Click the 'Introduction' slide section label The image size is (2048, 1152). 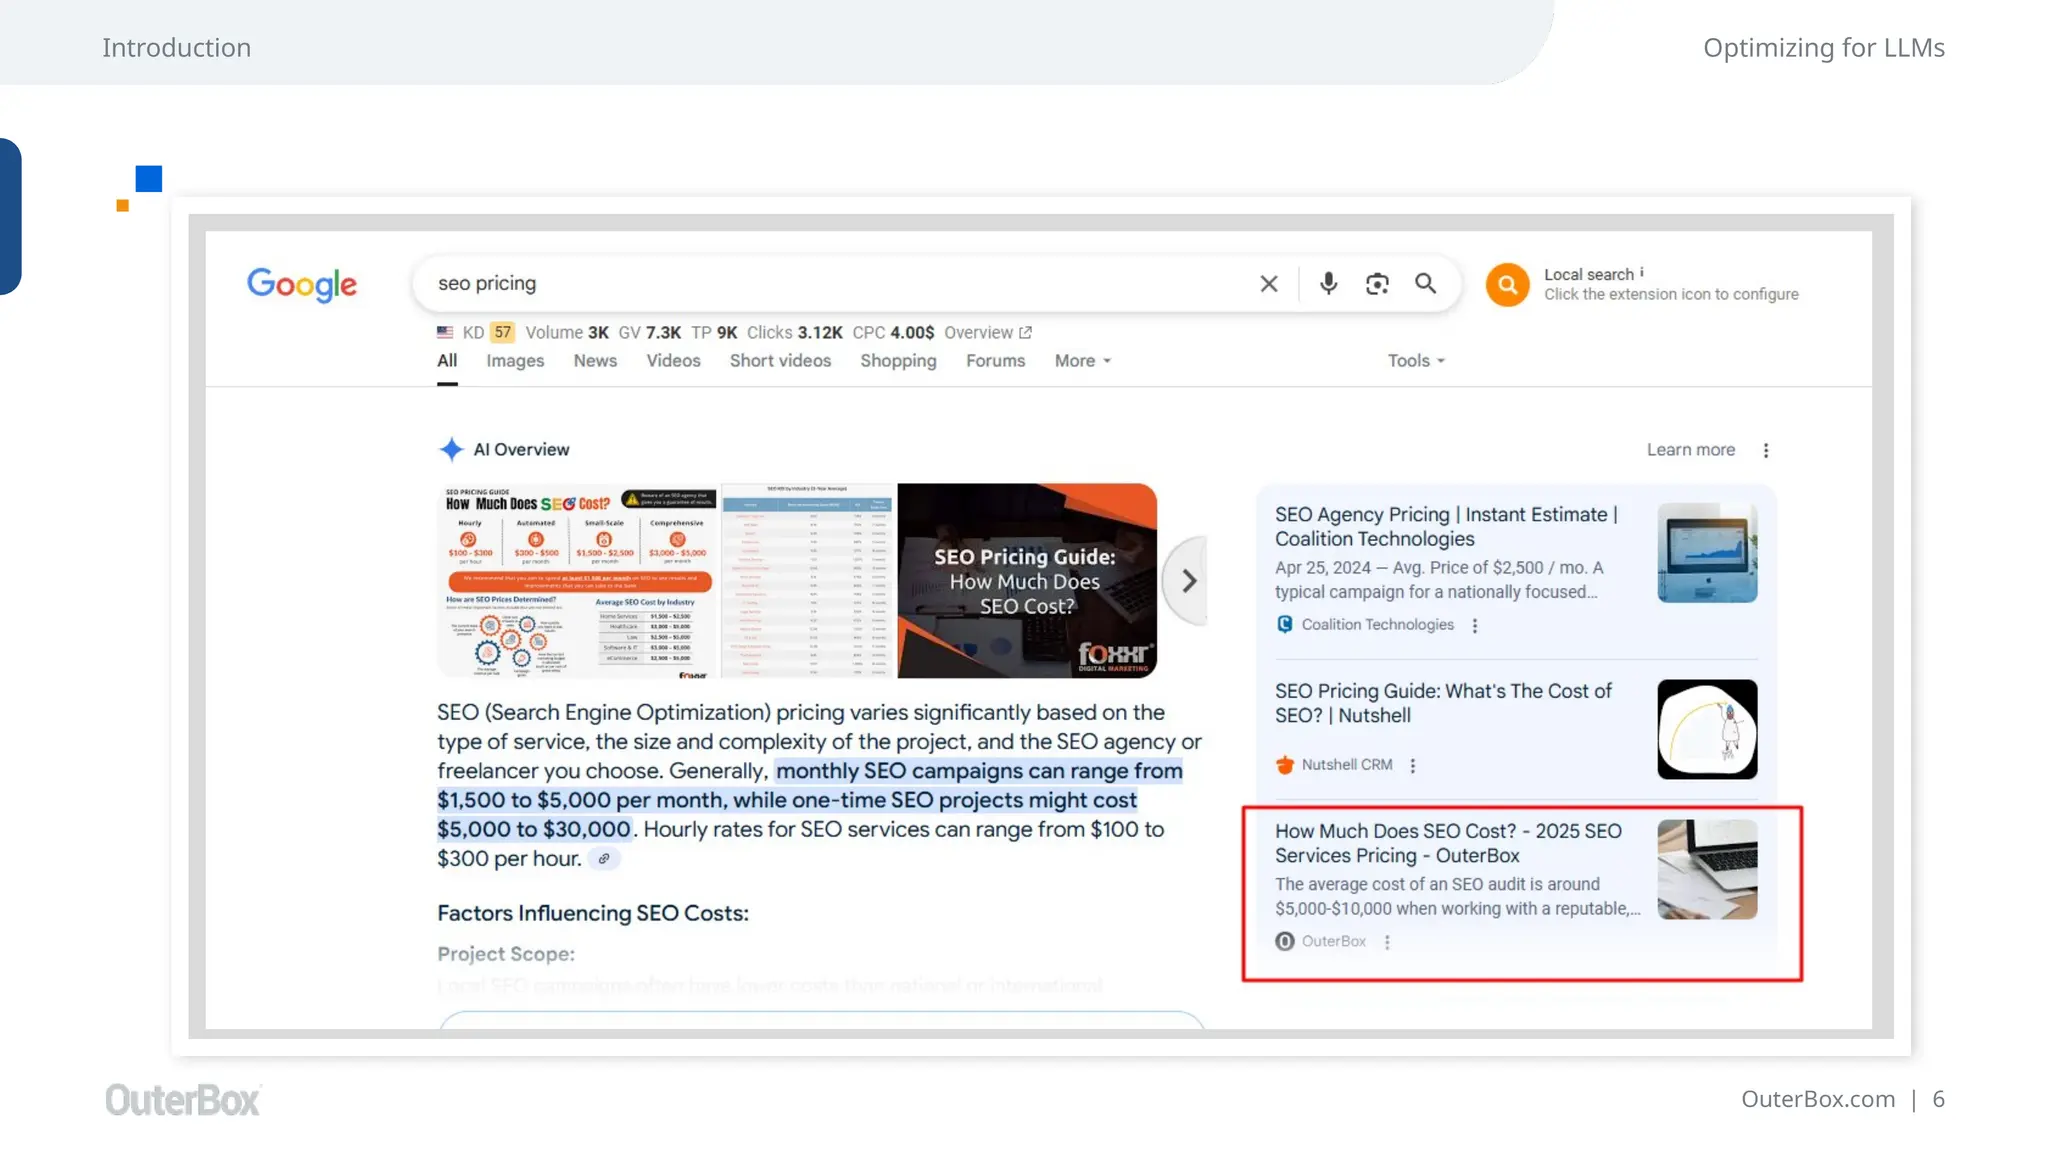tap(176, 48)
